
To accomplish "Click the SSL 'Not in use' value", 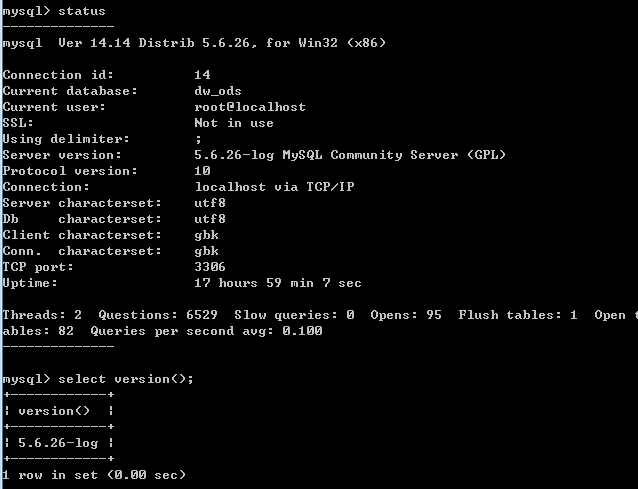I will click(x=234, y=123).
